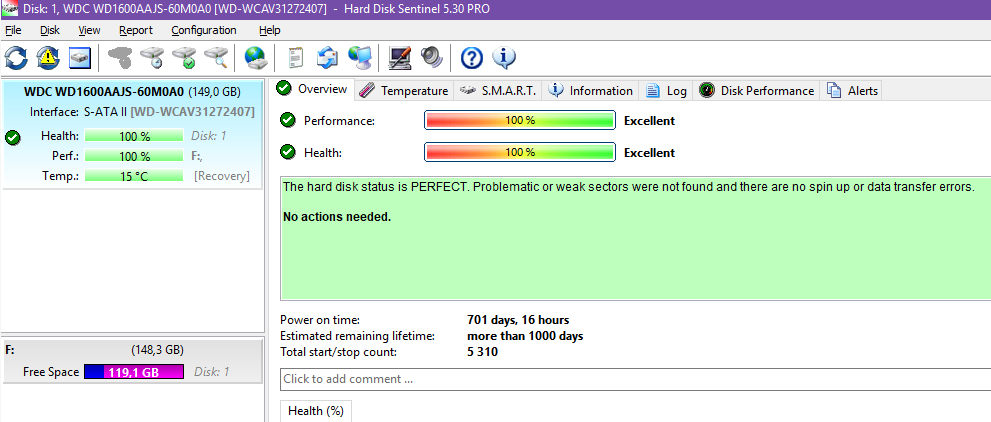Viewport: 991px width, 422px height.
Task: Click the Temp. 15 °C green bar
Action: 135,176
